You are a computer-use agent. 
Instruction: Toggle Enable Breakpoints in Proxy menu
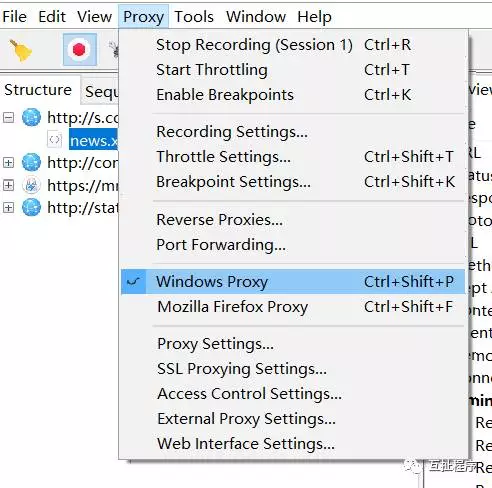coord(293,95)
